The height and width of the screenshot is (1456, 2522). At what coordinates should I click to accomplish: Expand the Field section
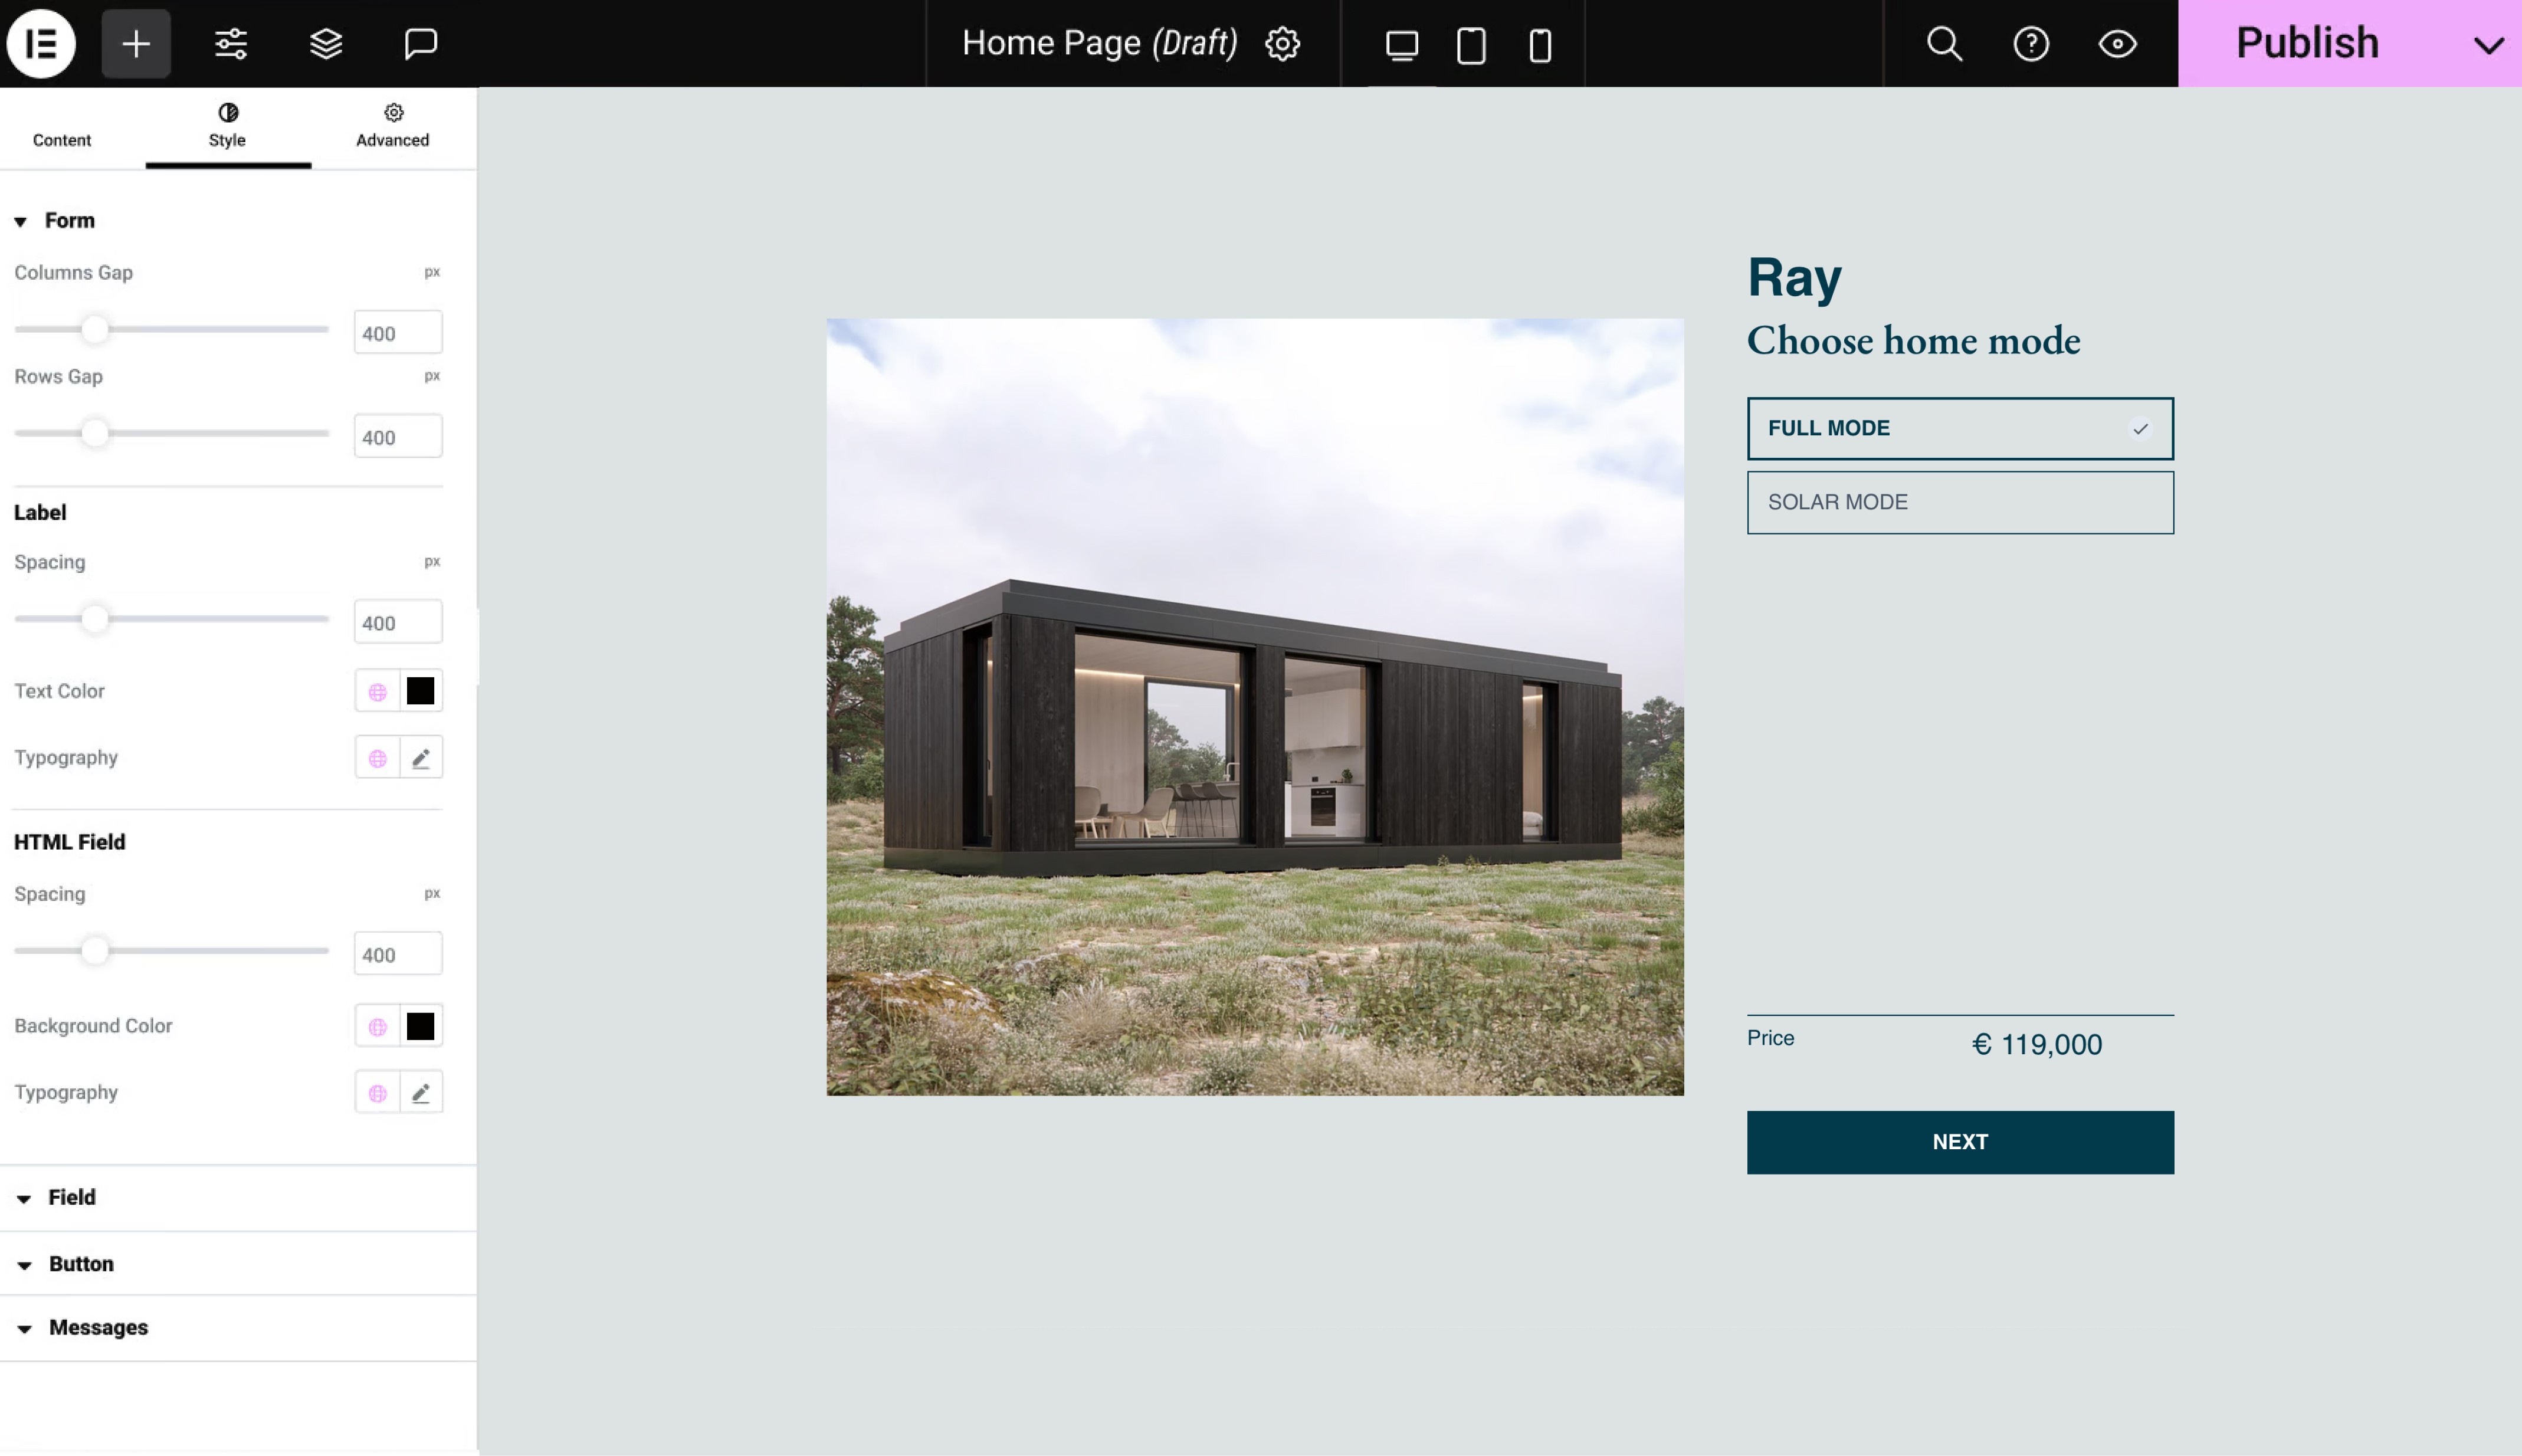[x=70, y=1196]
